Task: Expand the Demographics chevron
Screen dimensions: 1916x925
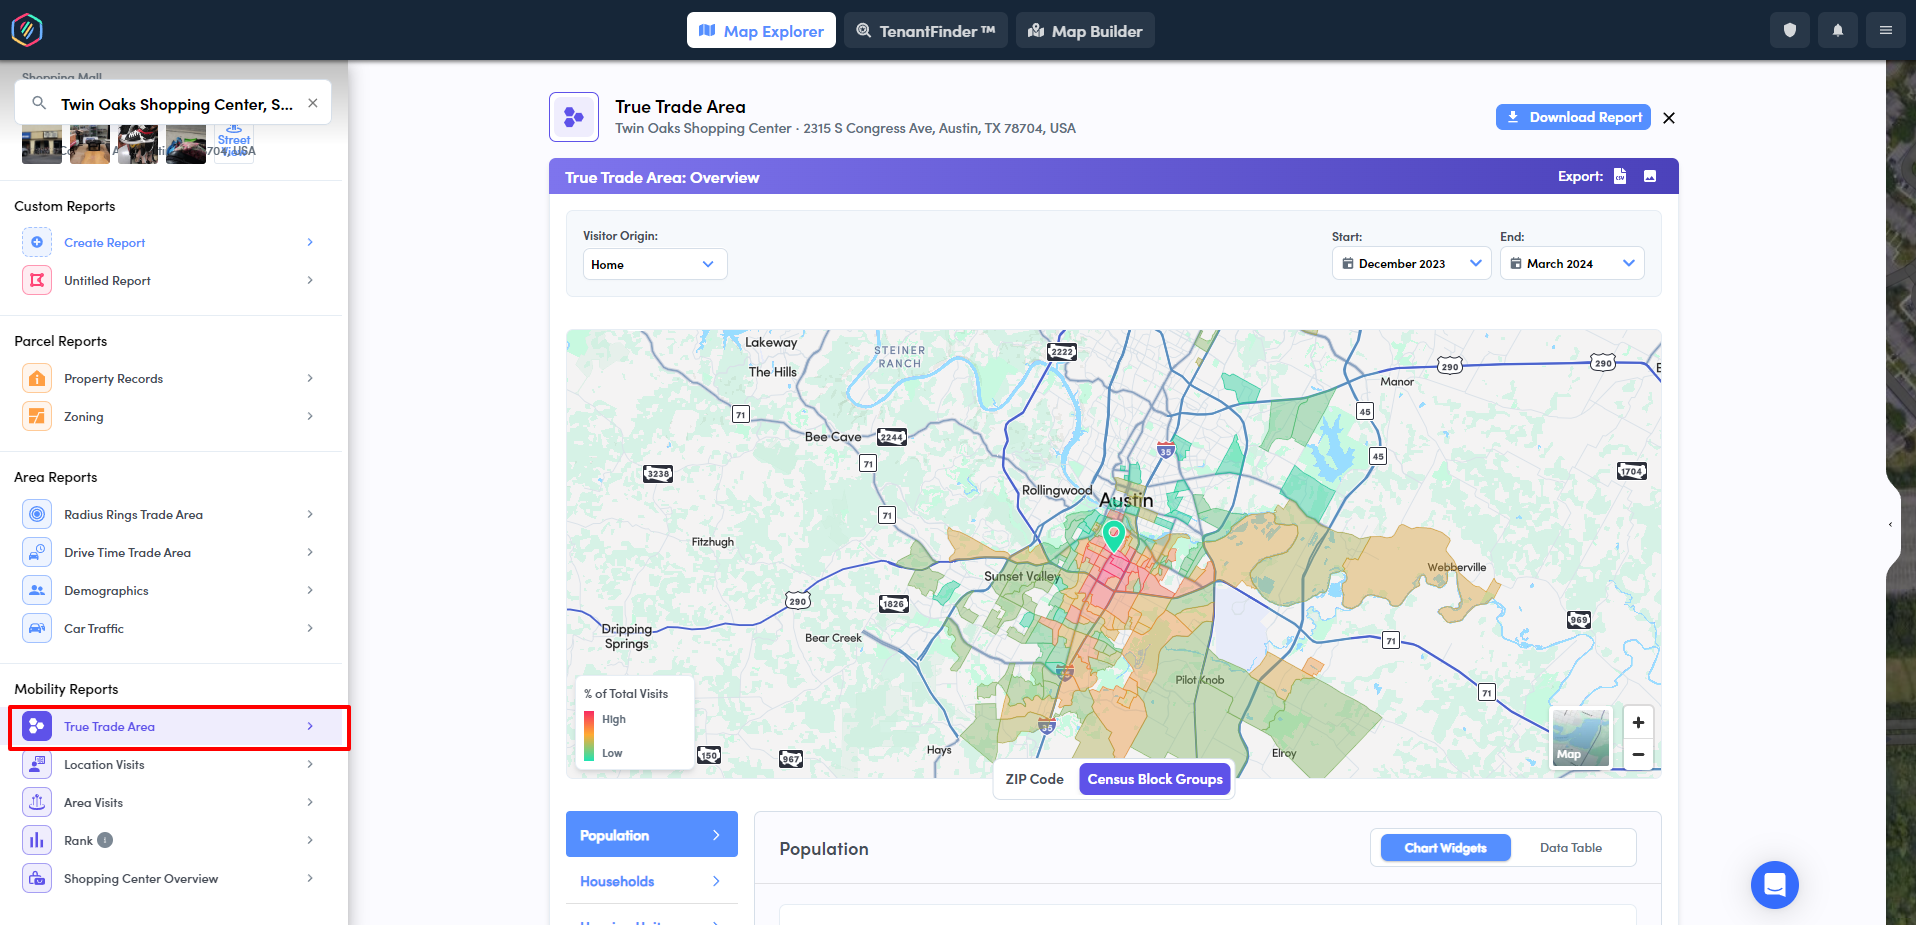Action: click(310, 590)
